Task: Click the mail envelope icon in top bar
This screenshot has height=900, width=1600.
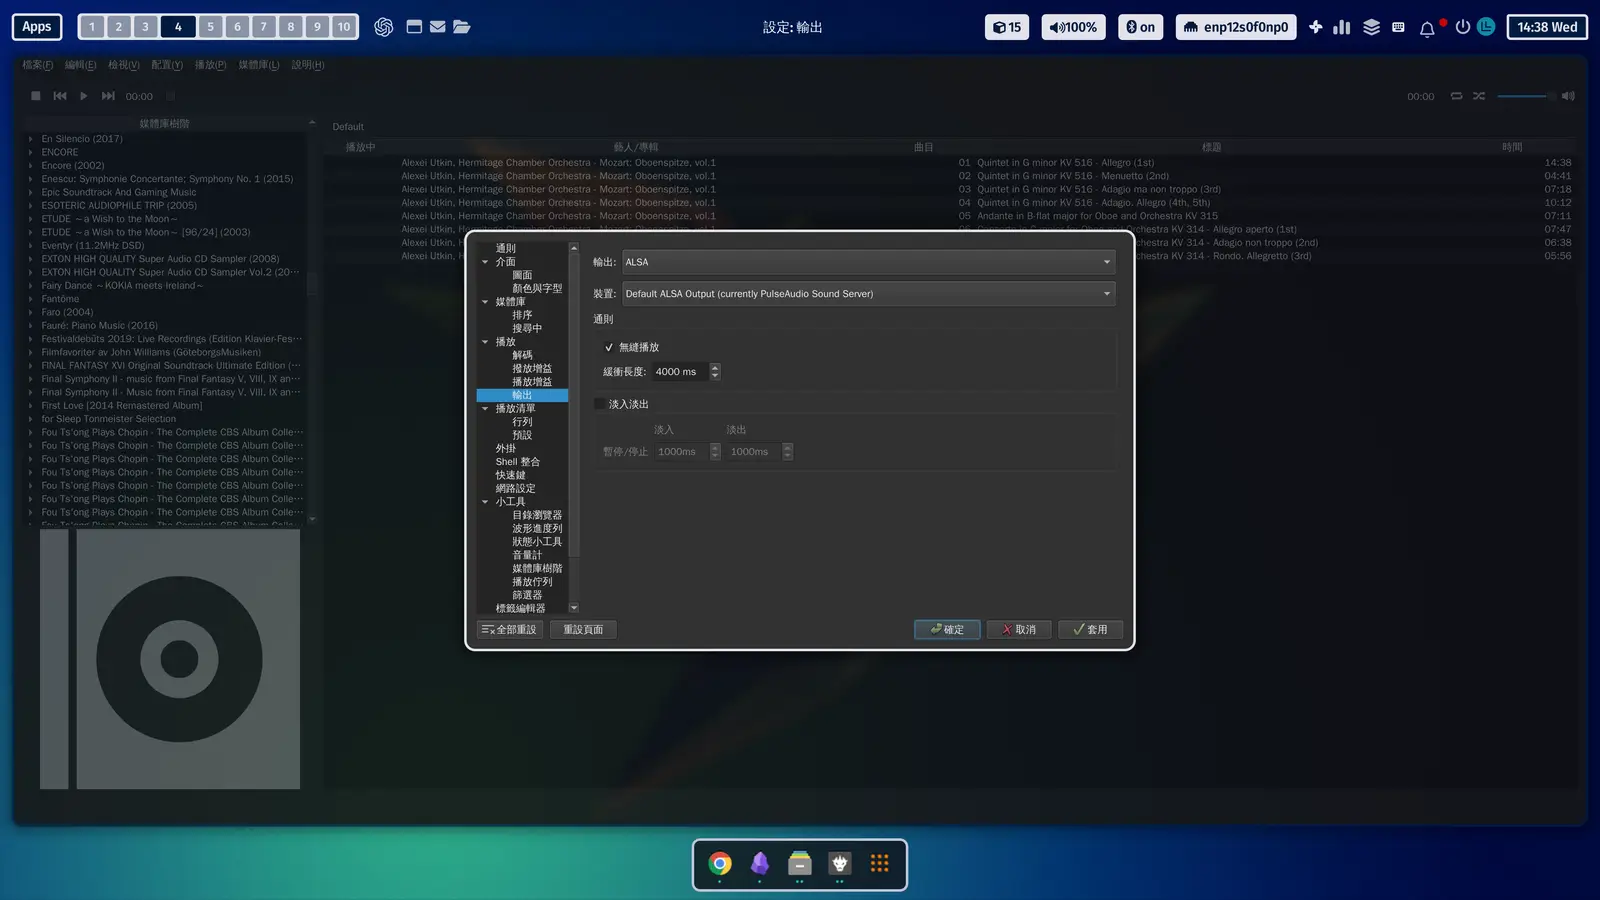Action: coord(438,27)
